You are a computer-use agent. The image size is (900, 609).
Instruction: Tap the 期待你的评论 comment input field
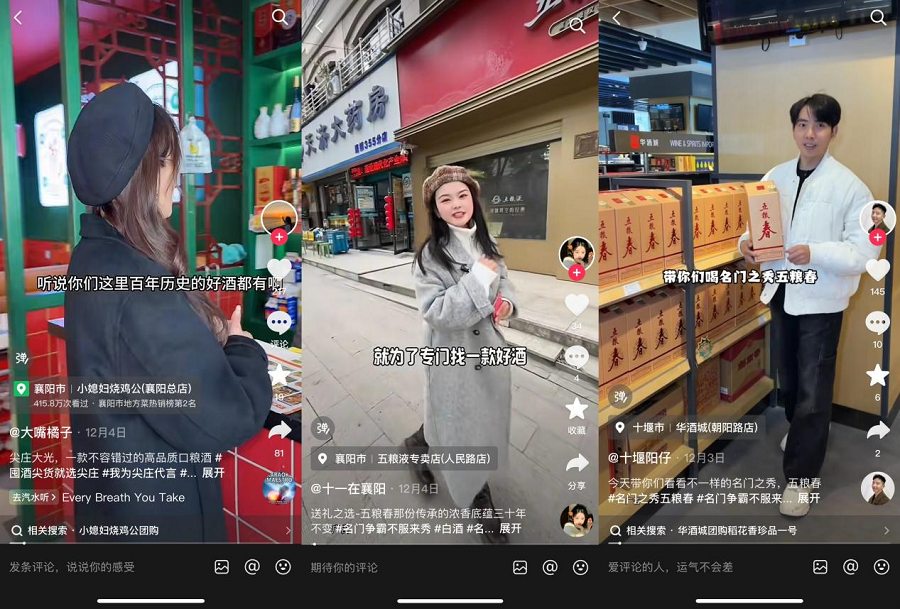click(400, 567)
